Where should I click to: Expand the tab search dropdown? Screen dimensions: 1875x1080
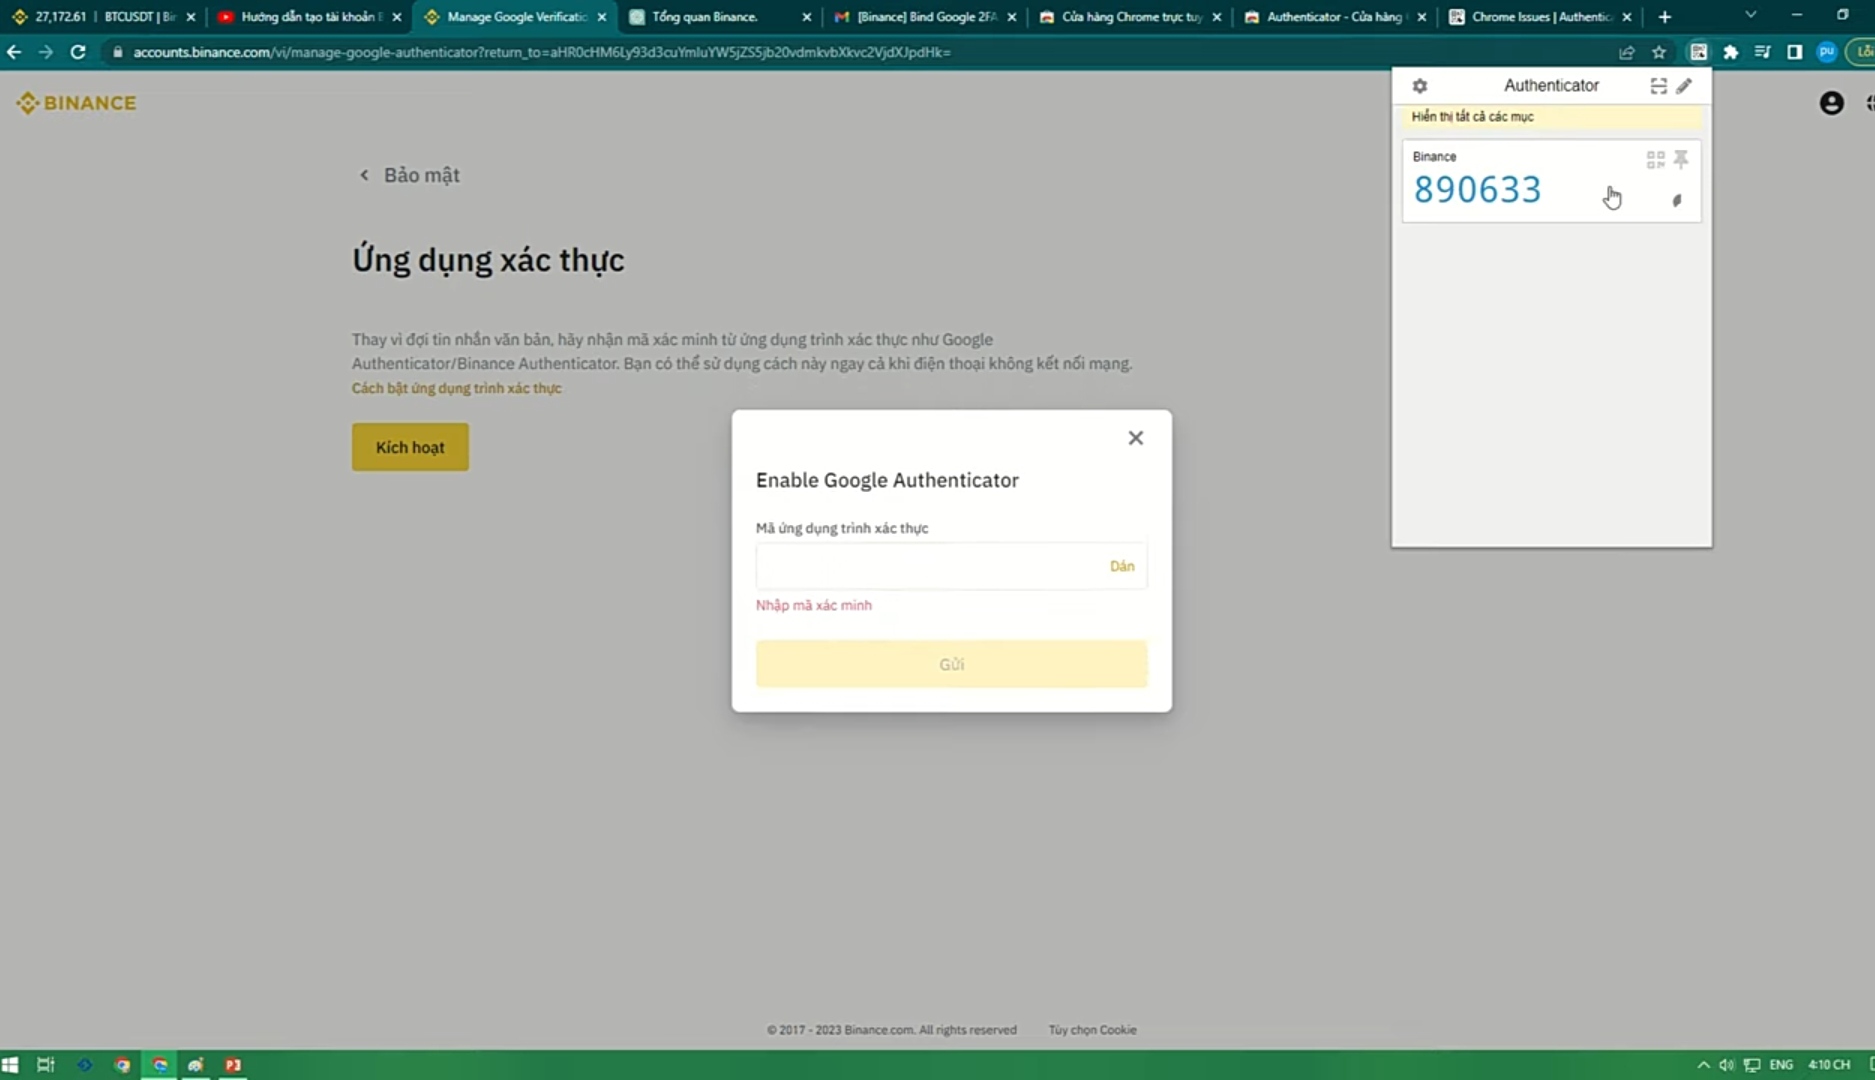point(1750,15)
